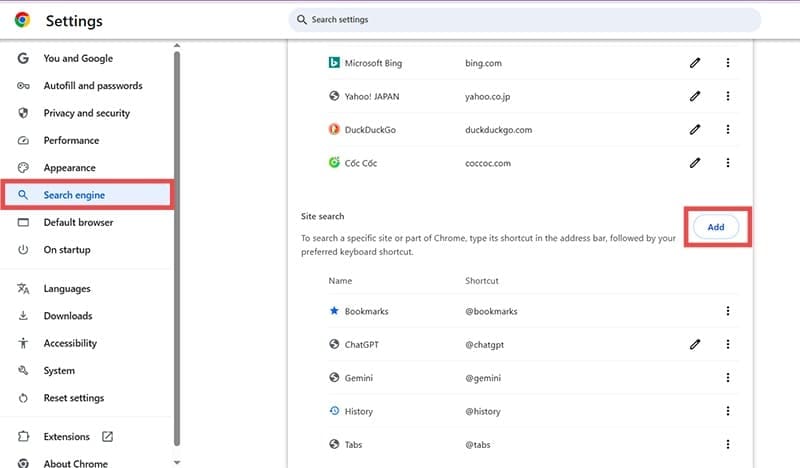Open more actions for Gemini
This screenshot has height=468, width=800.
(728, 378)
